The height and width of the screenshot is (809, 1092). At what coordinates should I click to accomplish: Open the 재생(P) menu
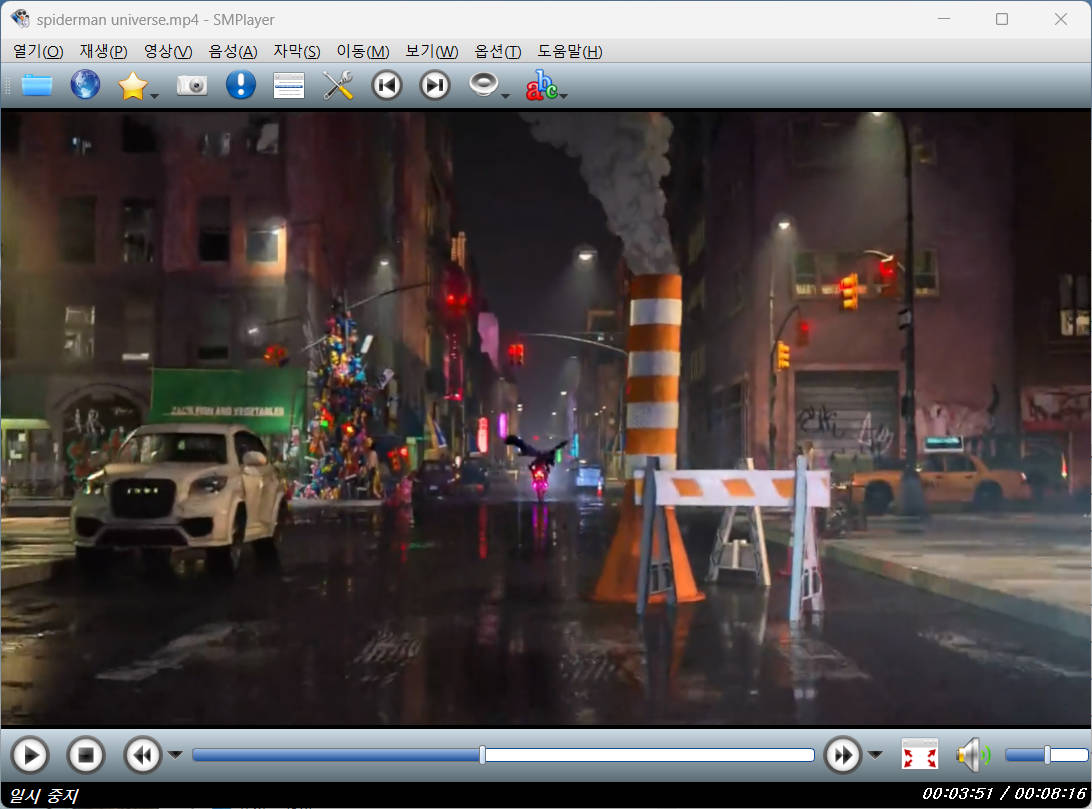(x=103, y=52)
